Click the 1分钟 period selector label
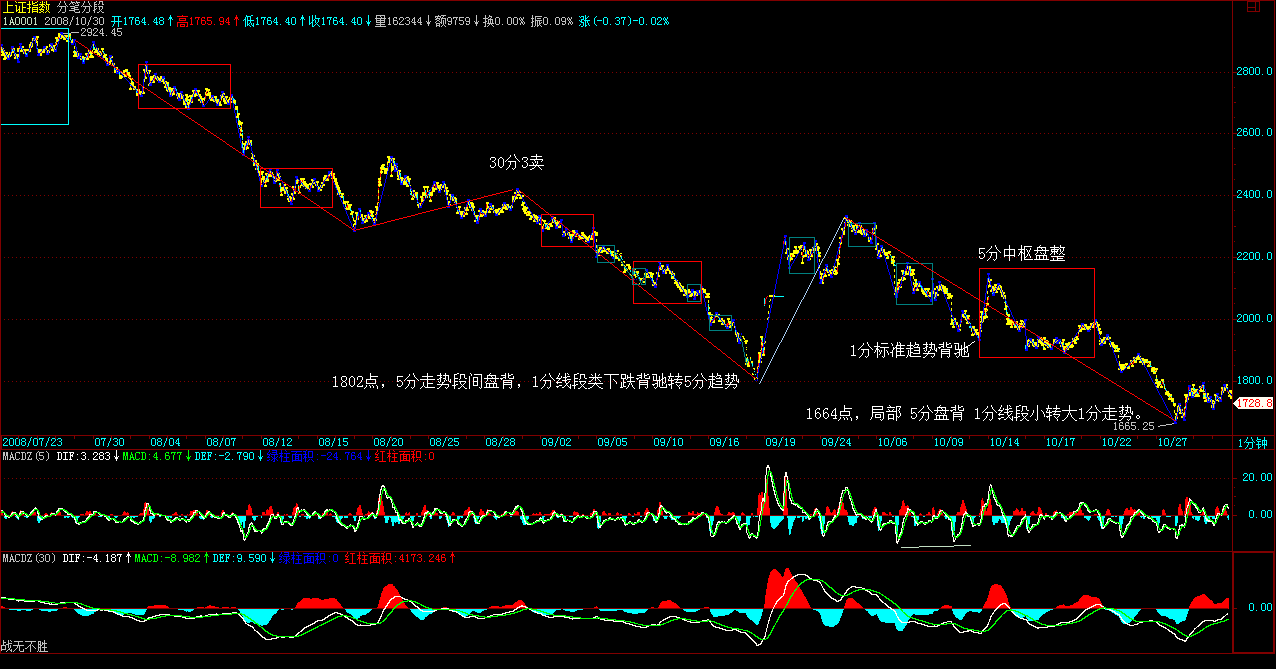Image resolution: width=1276 pixels, height=669 pixels. coord(1253,442)
